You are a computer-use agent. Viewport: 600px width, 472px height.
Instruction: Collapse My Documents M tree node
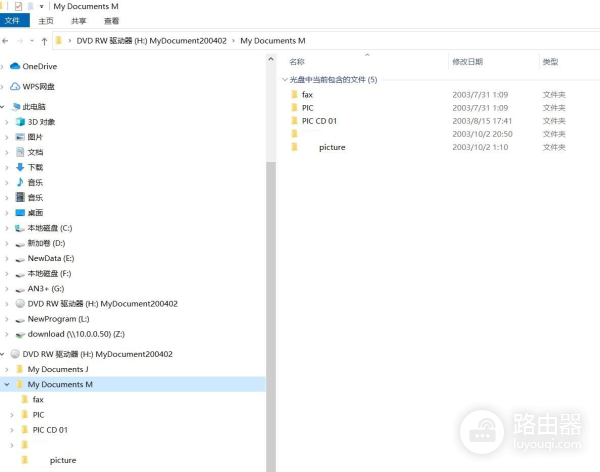click(x=7, y=384)
